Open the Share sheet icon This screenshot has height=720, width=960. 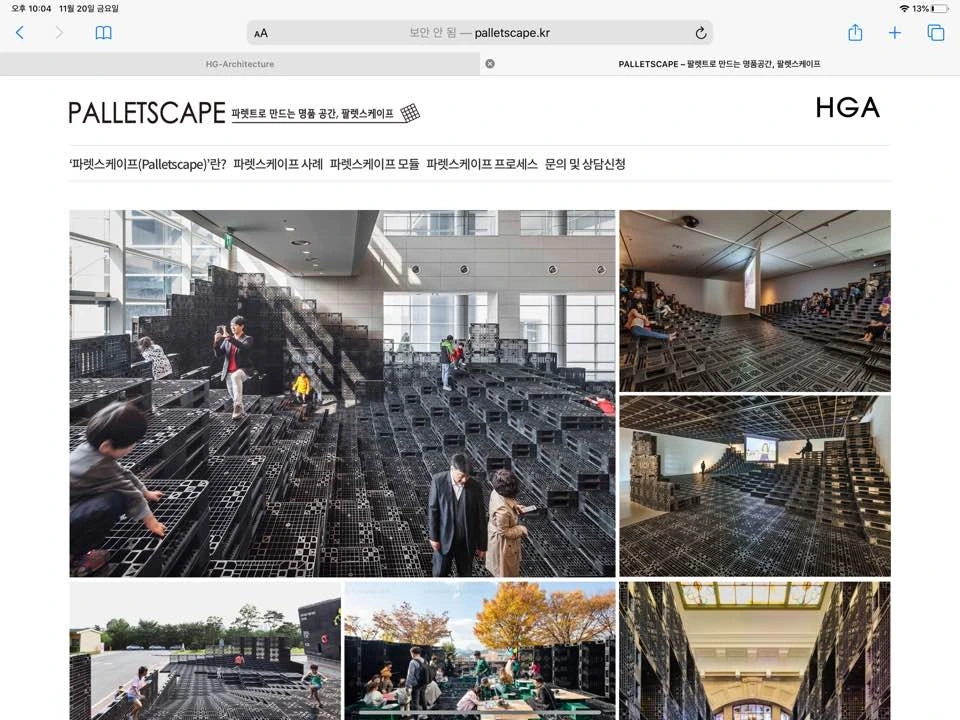point(855,32)
